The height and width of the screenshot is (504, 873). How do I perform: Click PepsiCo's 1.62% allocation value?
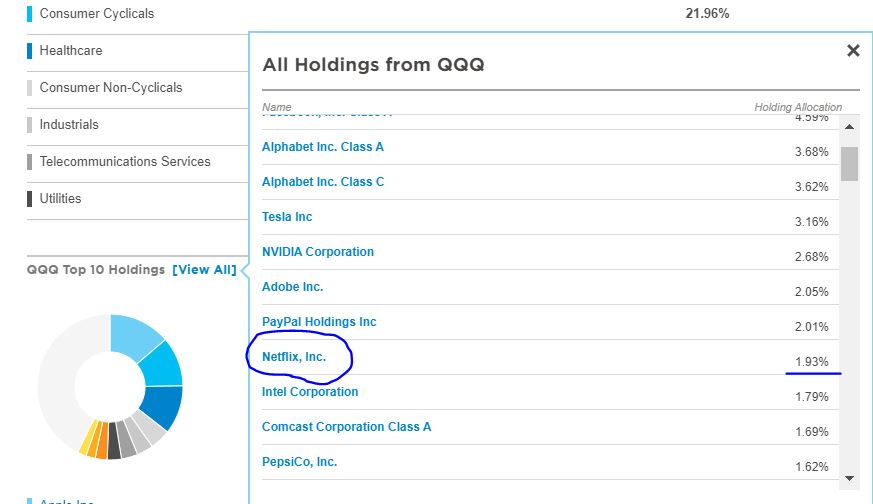pyautogui.click(x=811, y=467)
